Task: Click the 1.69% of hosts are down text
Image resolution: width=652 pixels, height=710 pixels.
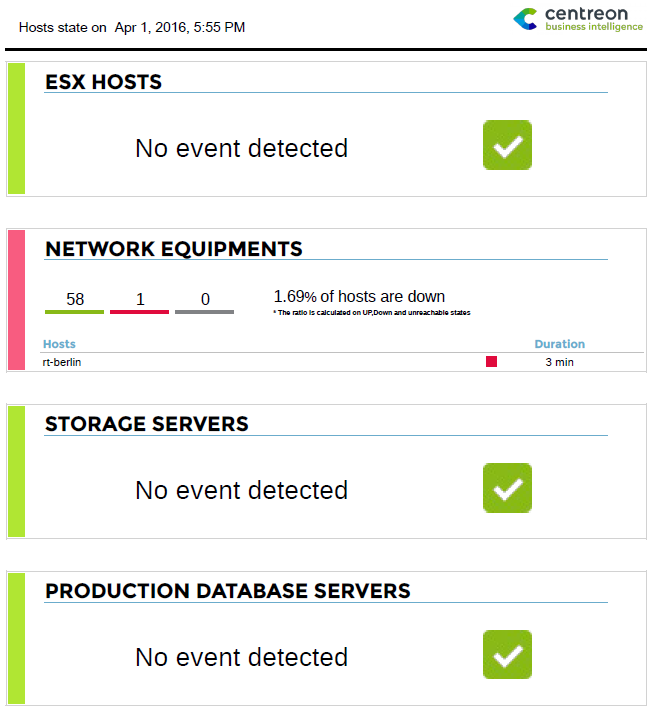Action: [359, 297]
